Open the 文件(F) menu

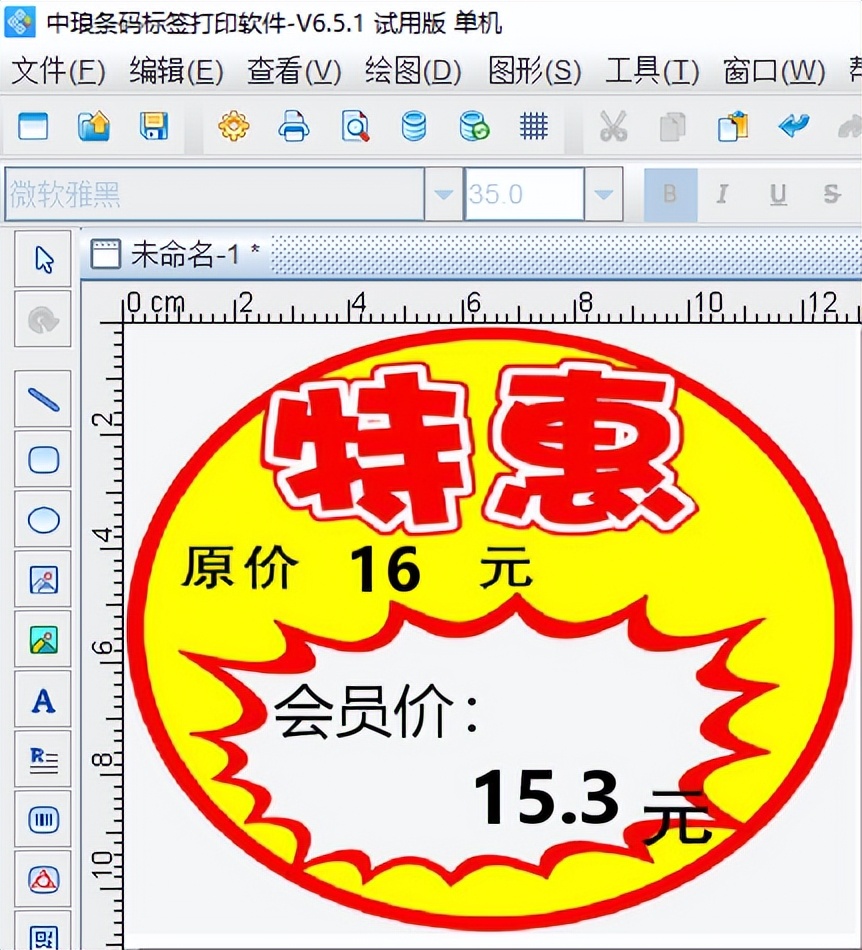pyautogui.click(x=58, y=71)
